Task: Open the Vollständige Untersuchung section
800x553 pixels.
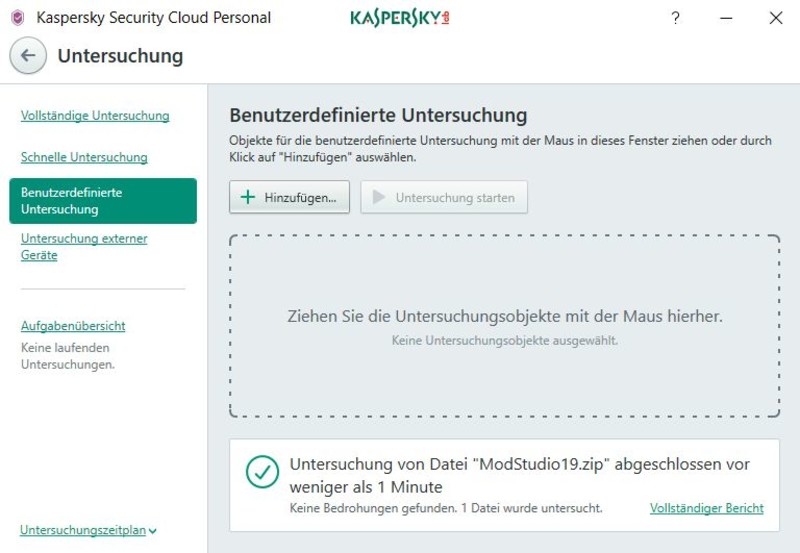Action: pos(95,116)
